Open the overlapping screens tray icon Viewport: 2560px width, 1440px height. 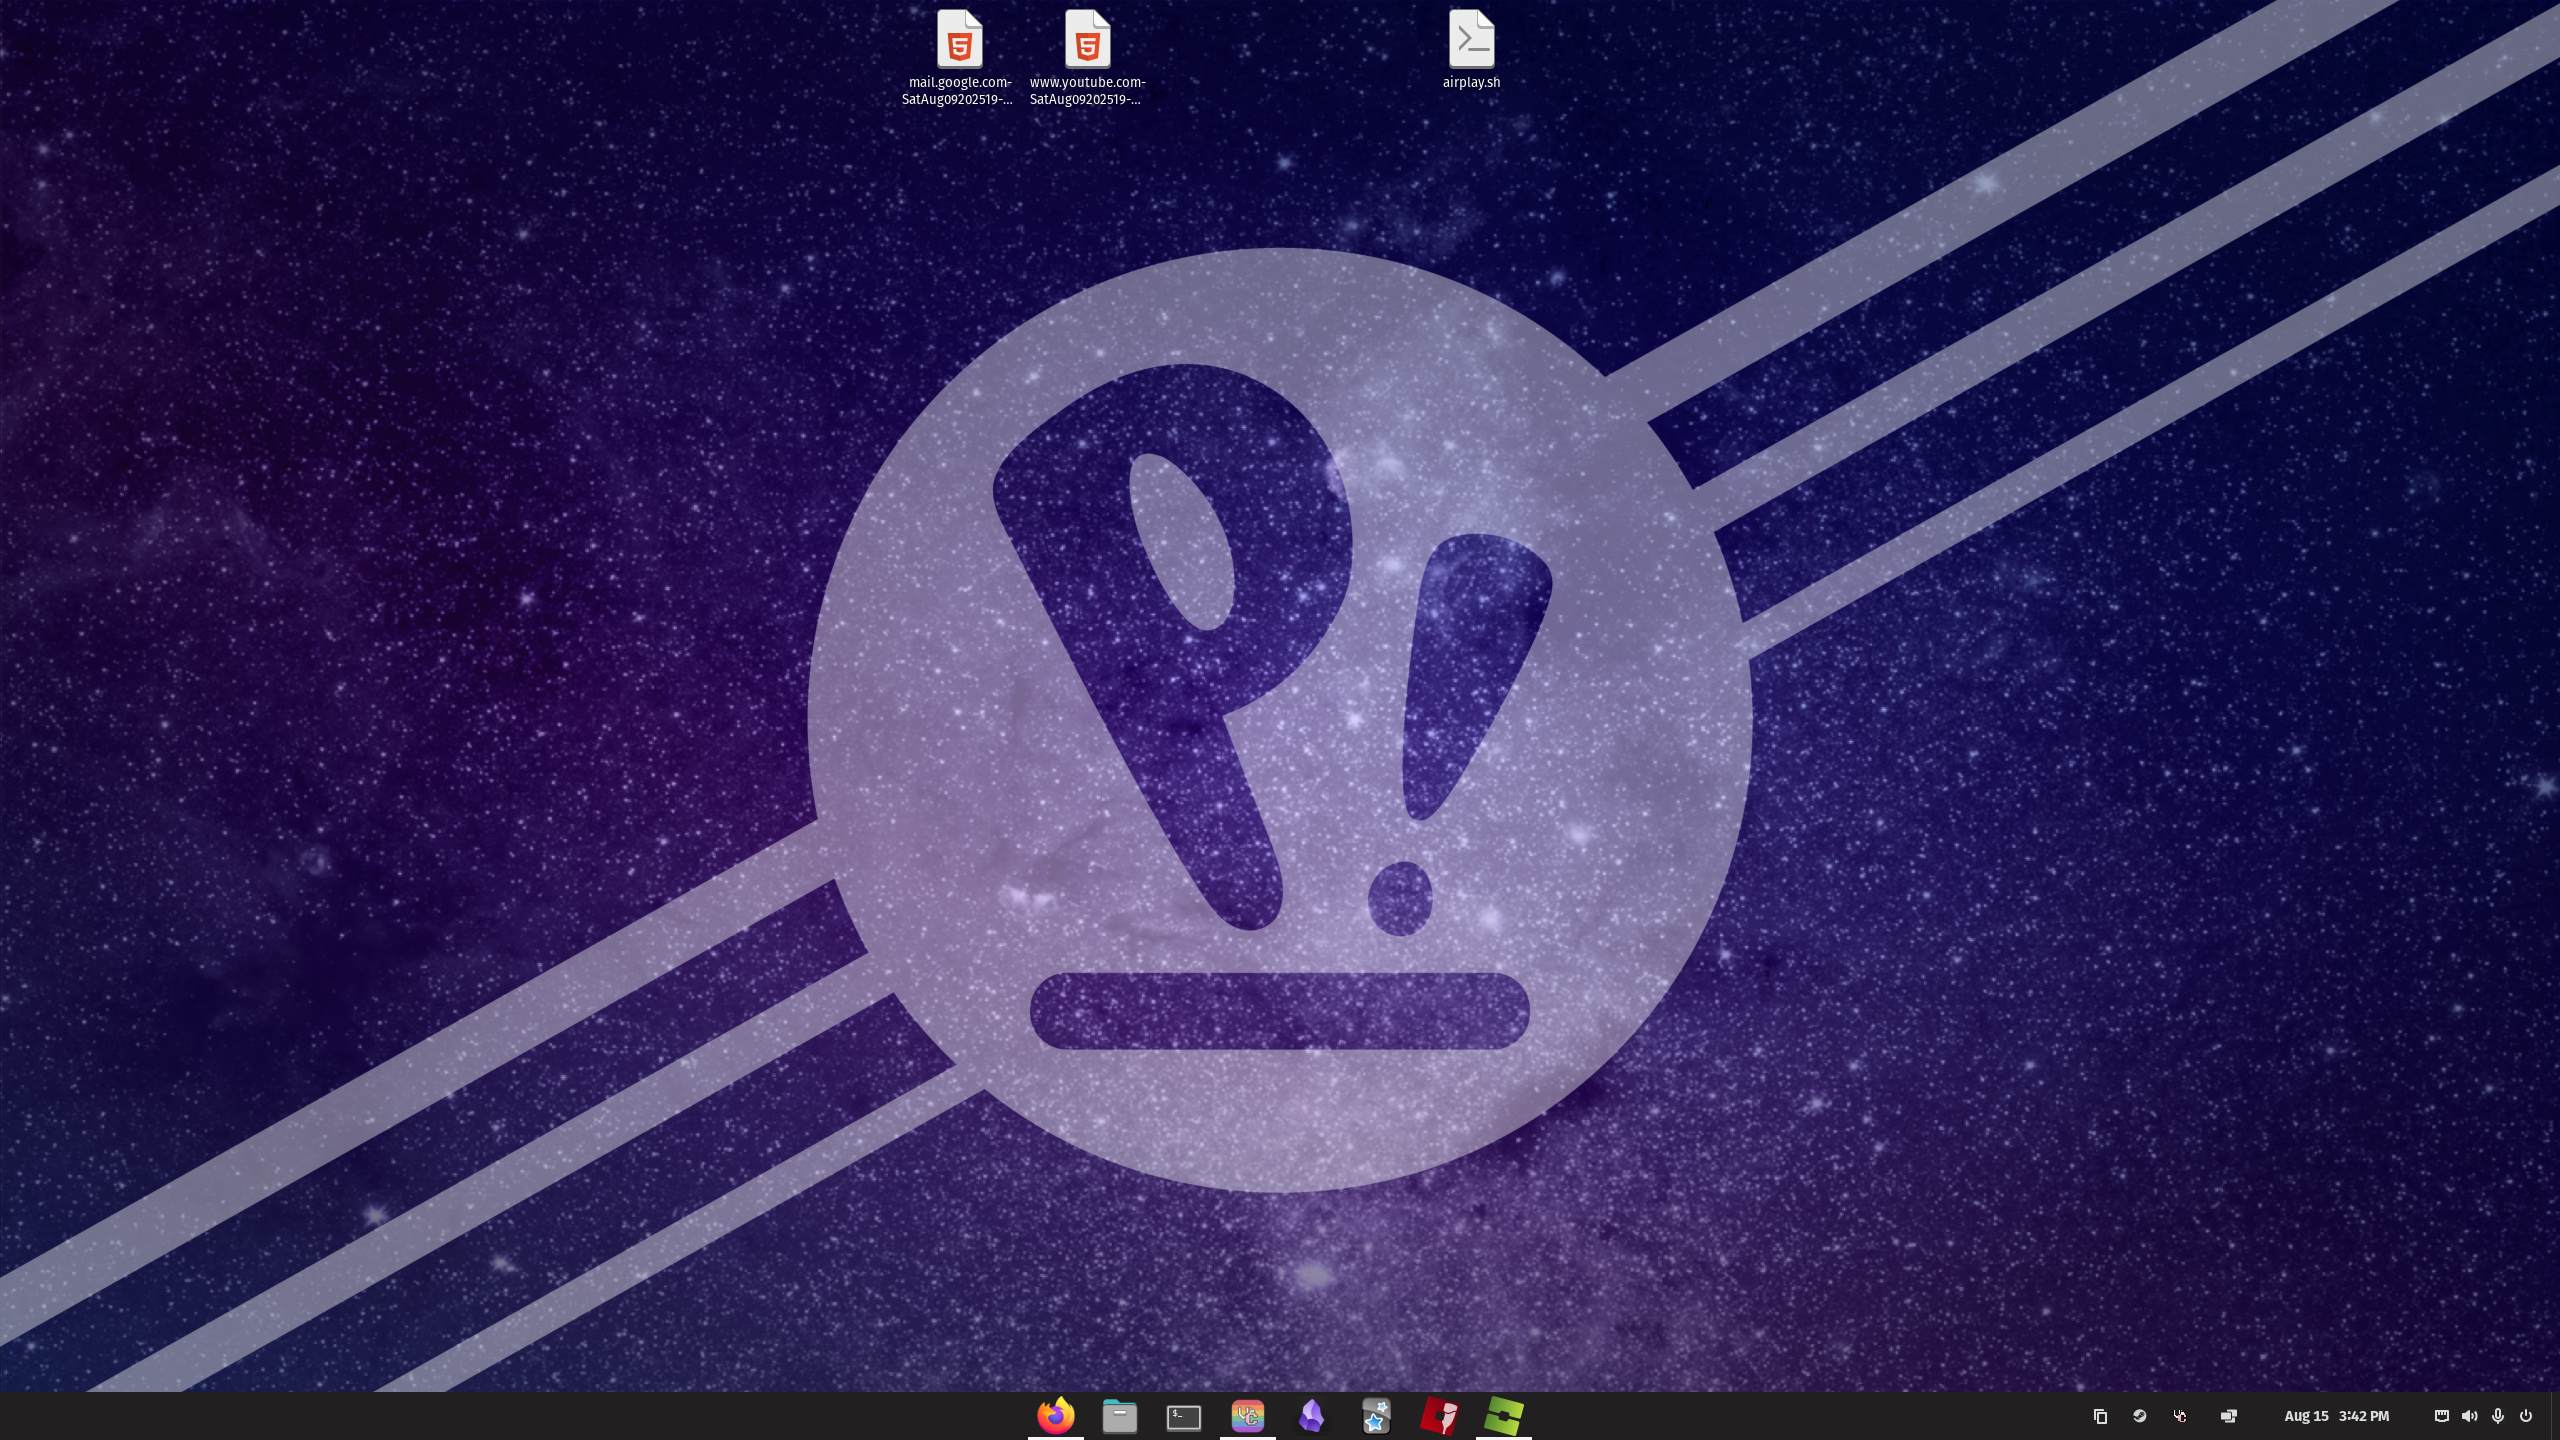pos(2228,1416)
